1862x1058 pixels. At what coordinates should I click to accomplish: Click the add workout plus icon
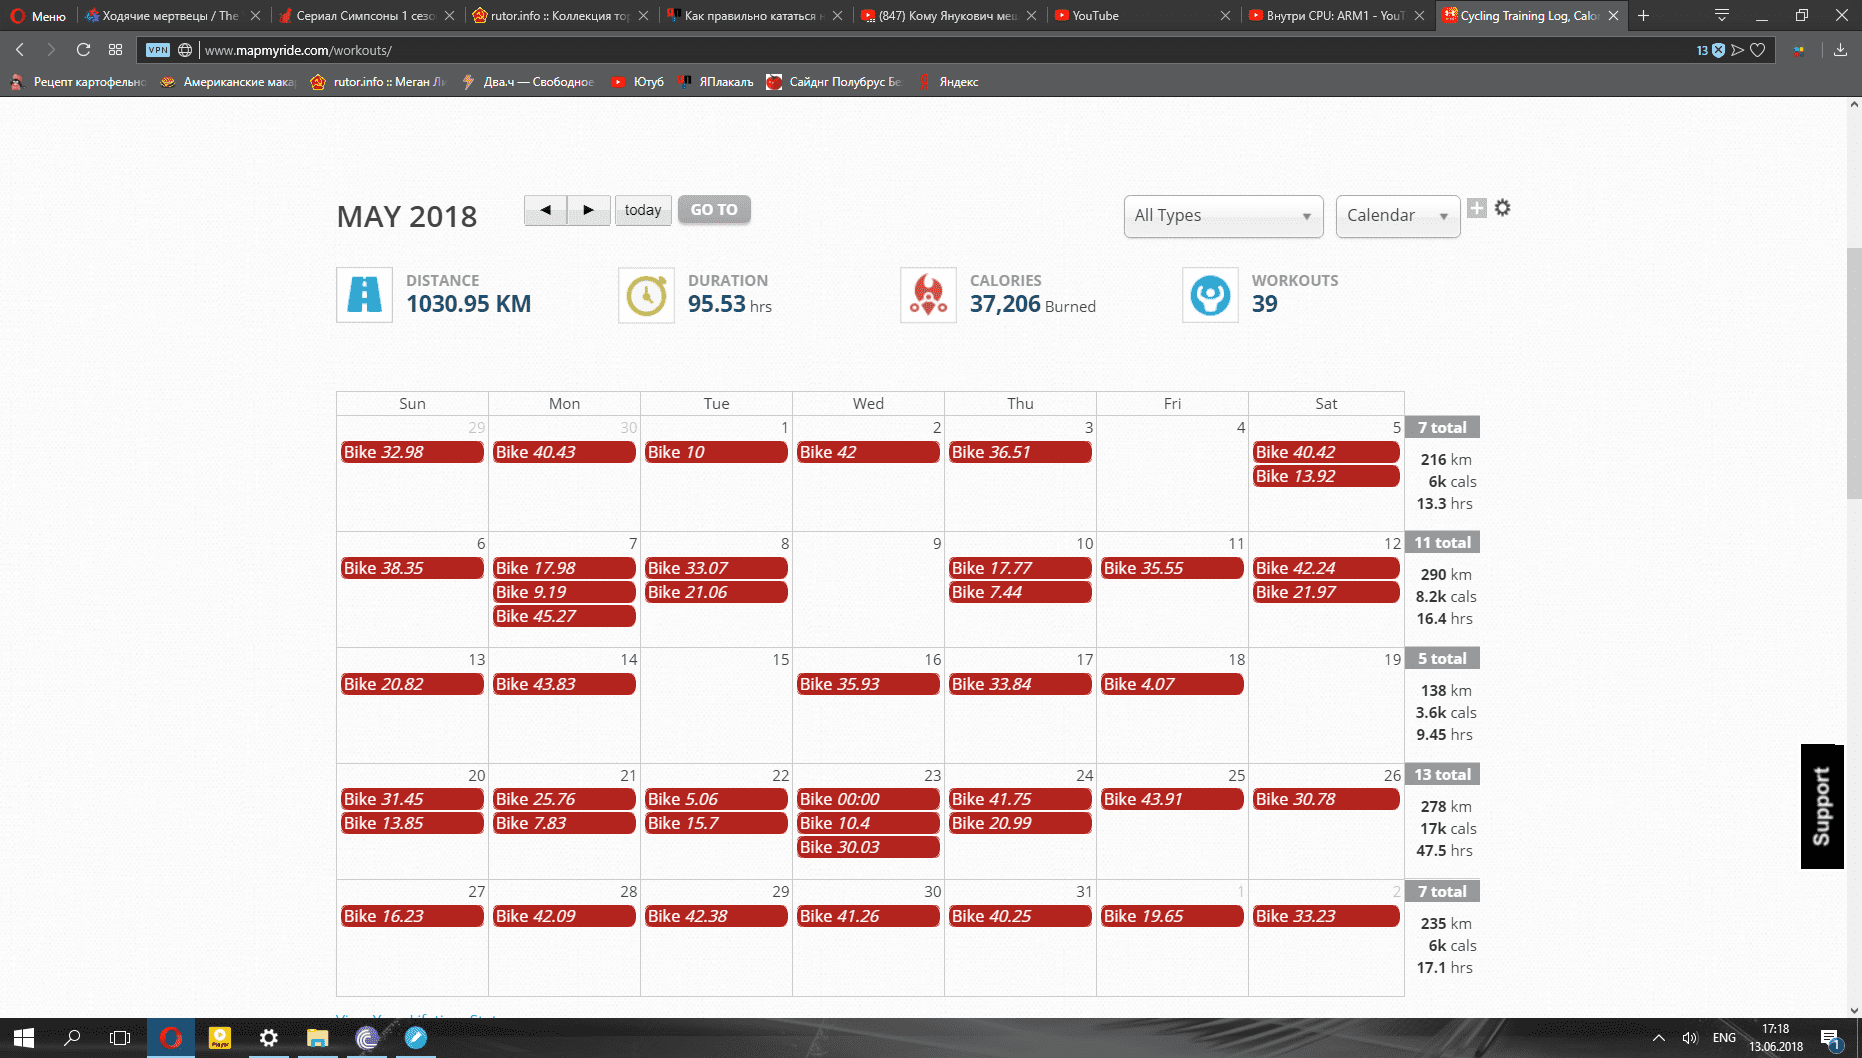[1477, 208]
